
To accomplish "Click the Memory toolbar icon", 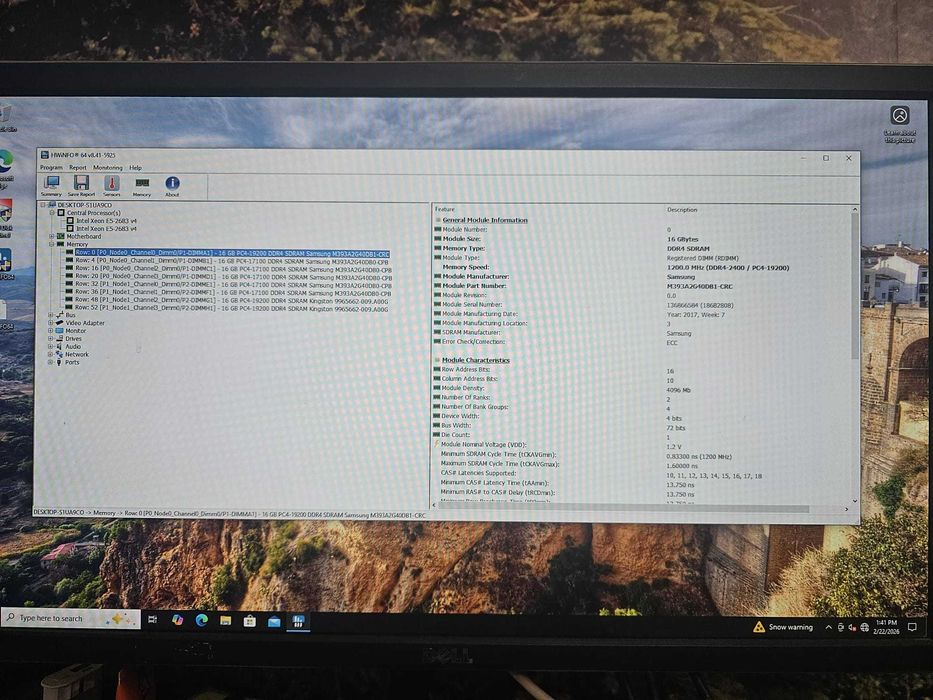I will click(142, 186).
